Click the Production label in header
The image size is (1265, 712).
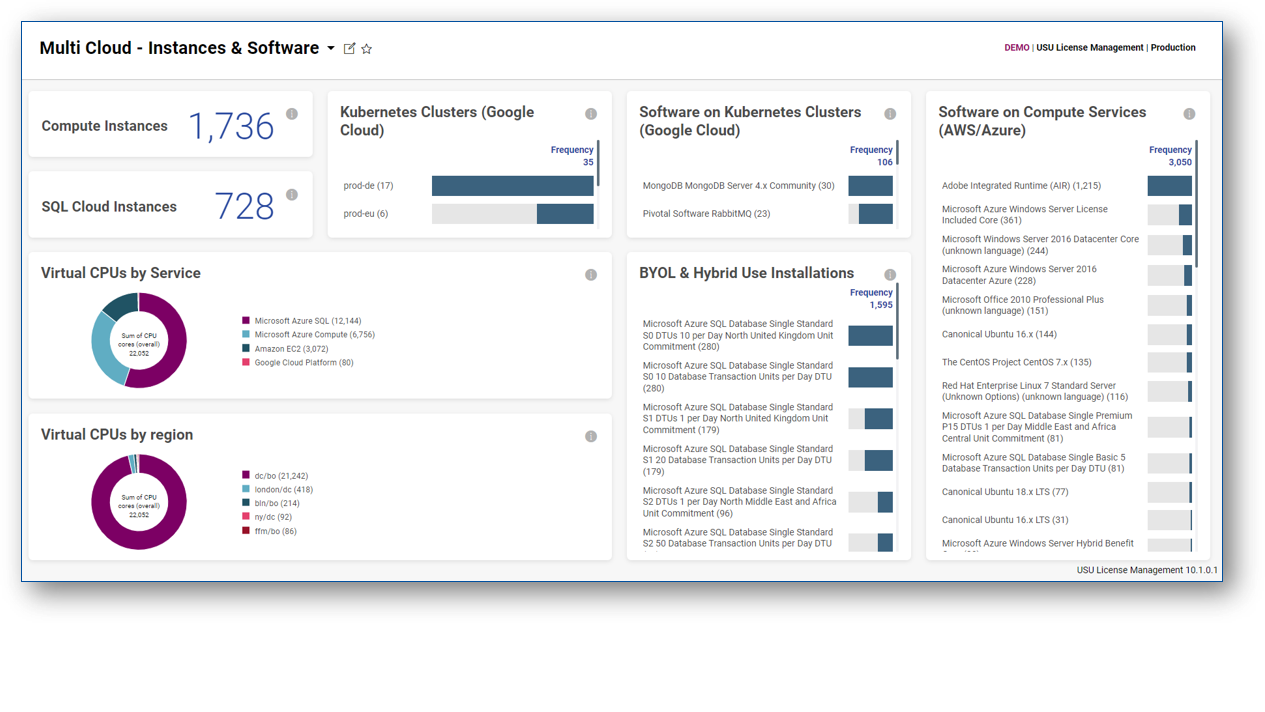[1173, 48]
